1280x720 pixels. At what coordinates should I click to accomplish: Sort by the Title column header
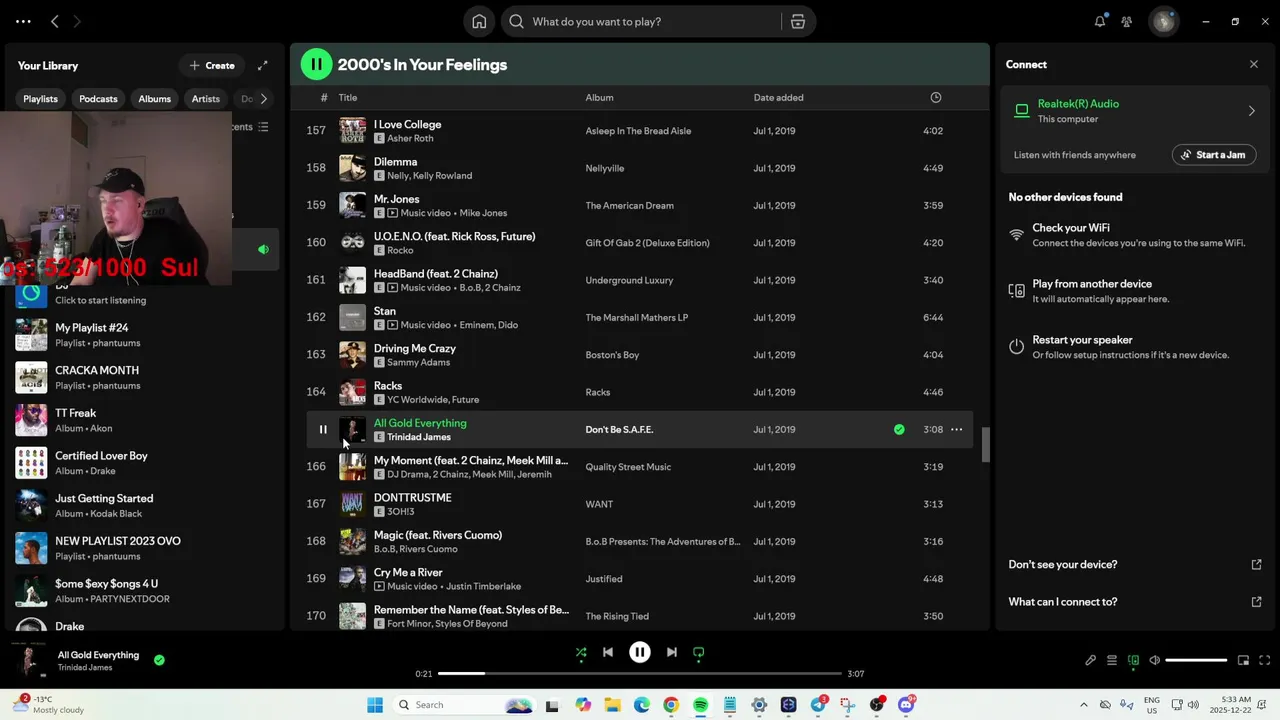point(347,97)
